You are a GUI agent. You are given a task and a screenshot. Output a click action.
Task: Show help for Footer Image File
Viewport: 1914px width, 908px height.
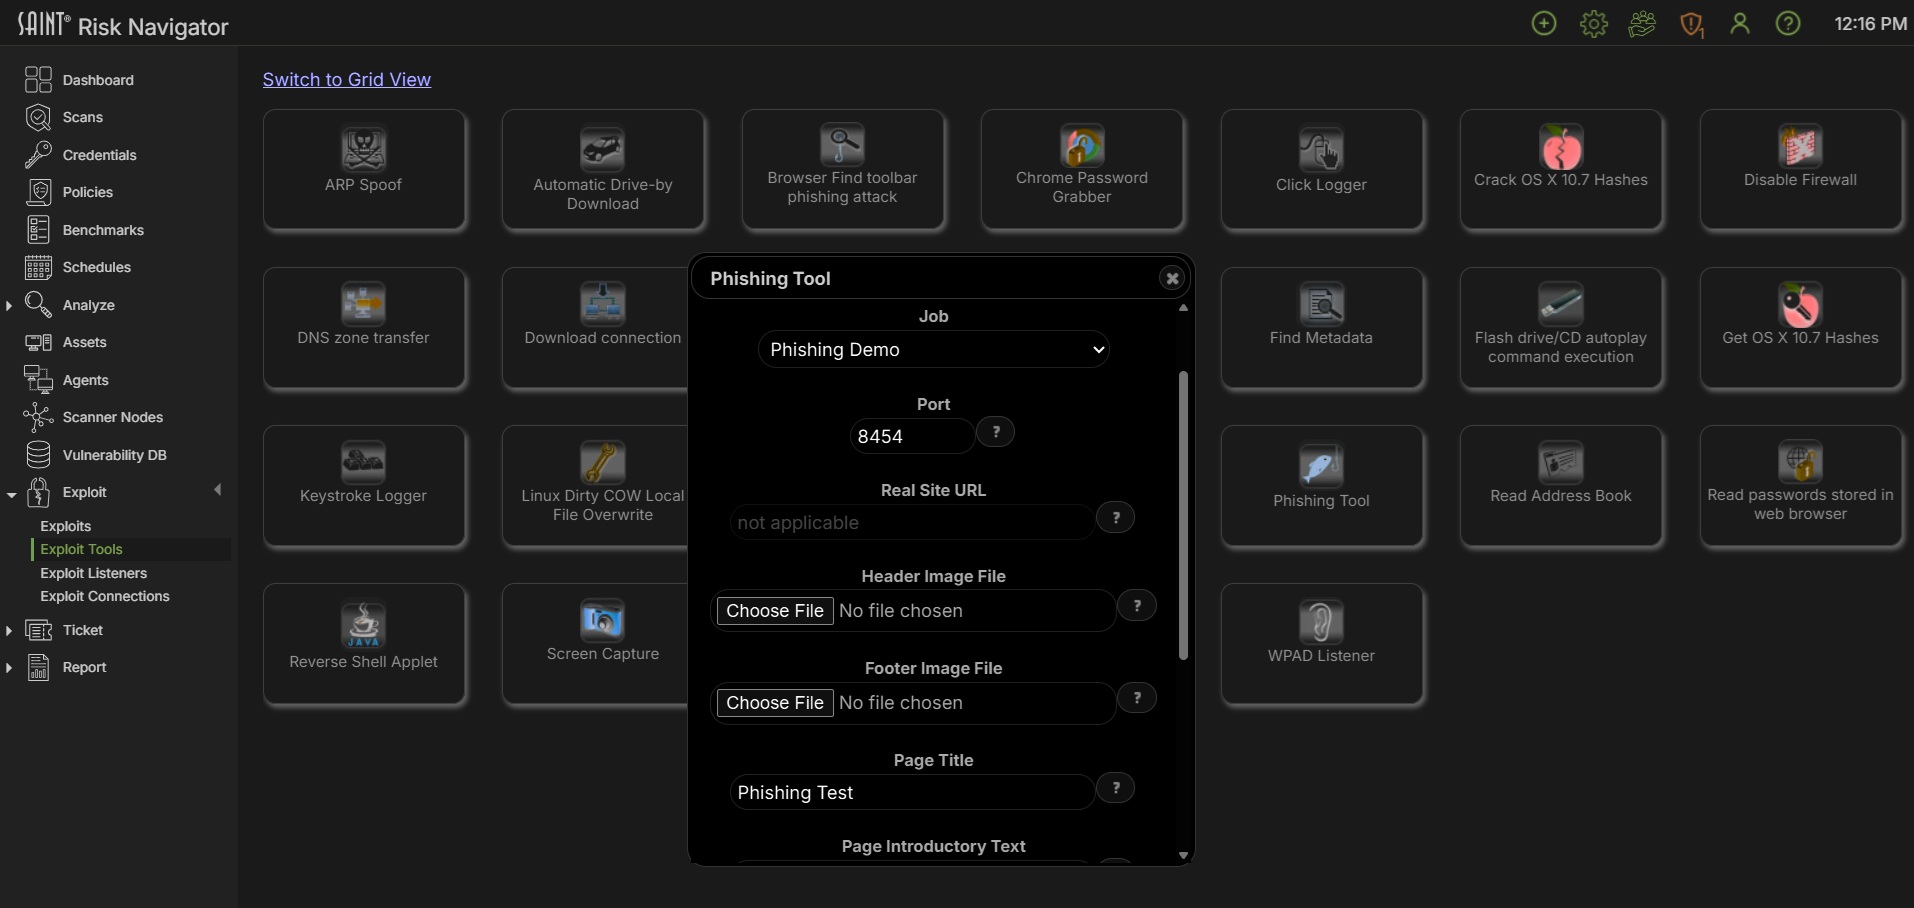point(1137,697)
